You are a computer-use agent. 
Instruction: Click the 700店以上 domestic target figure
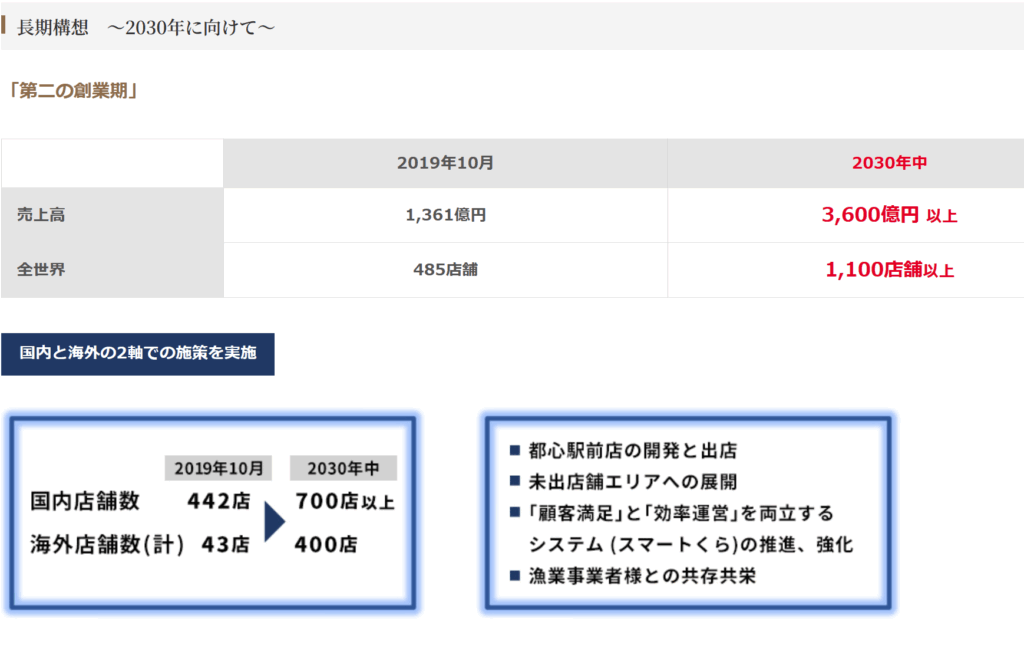(345, 501)
